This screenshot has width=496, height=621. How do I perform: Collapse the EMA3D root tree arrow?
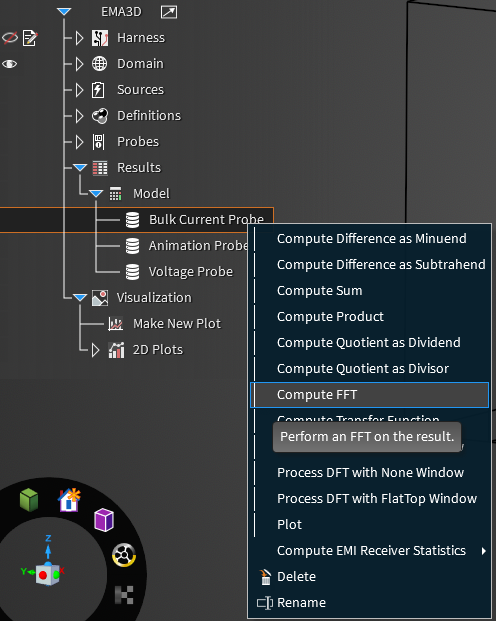(x=64, y=12)
